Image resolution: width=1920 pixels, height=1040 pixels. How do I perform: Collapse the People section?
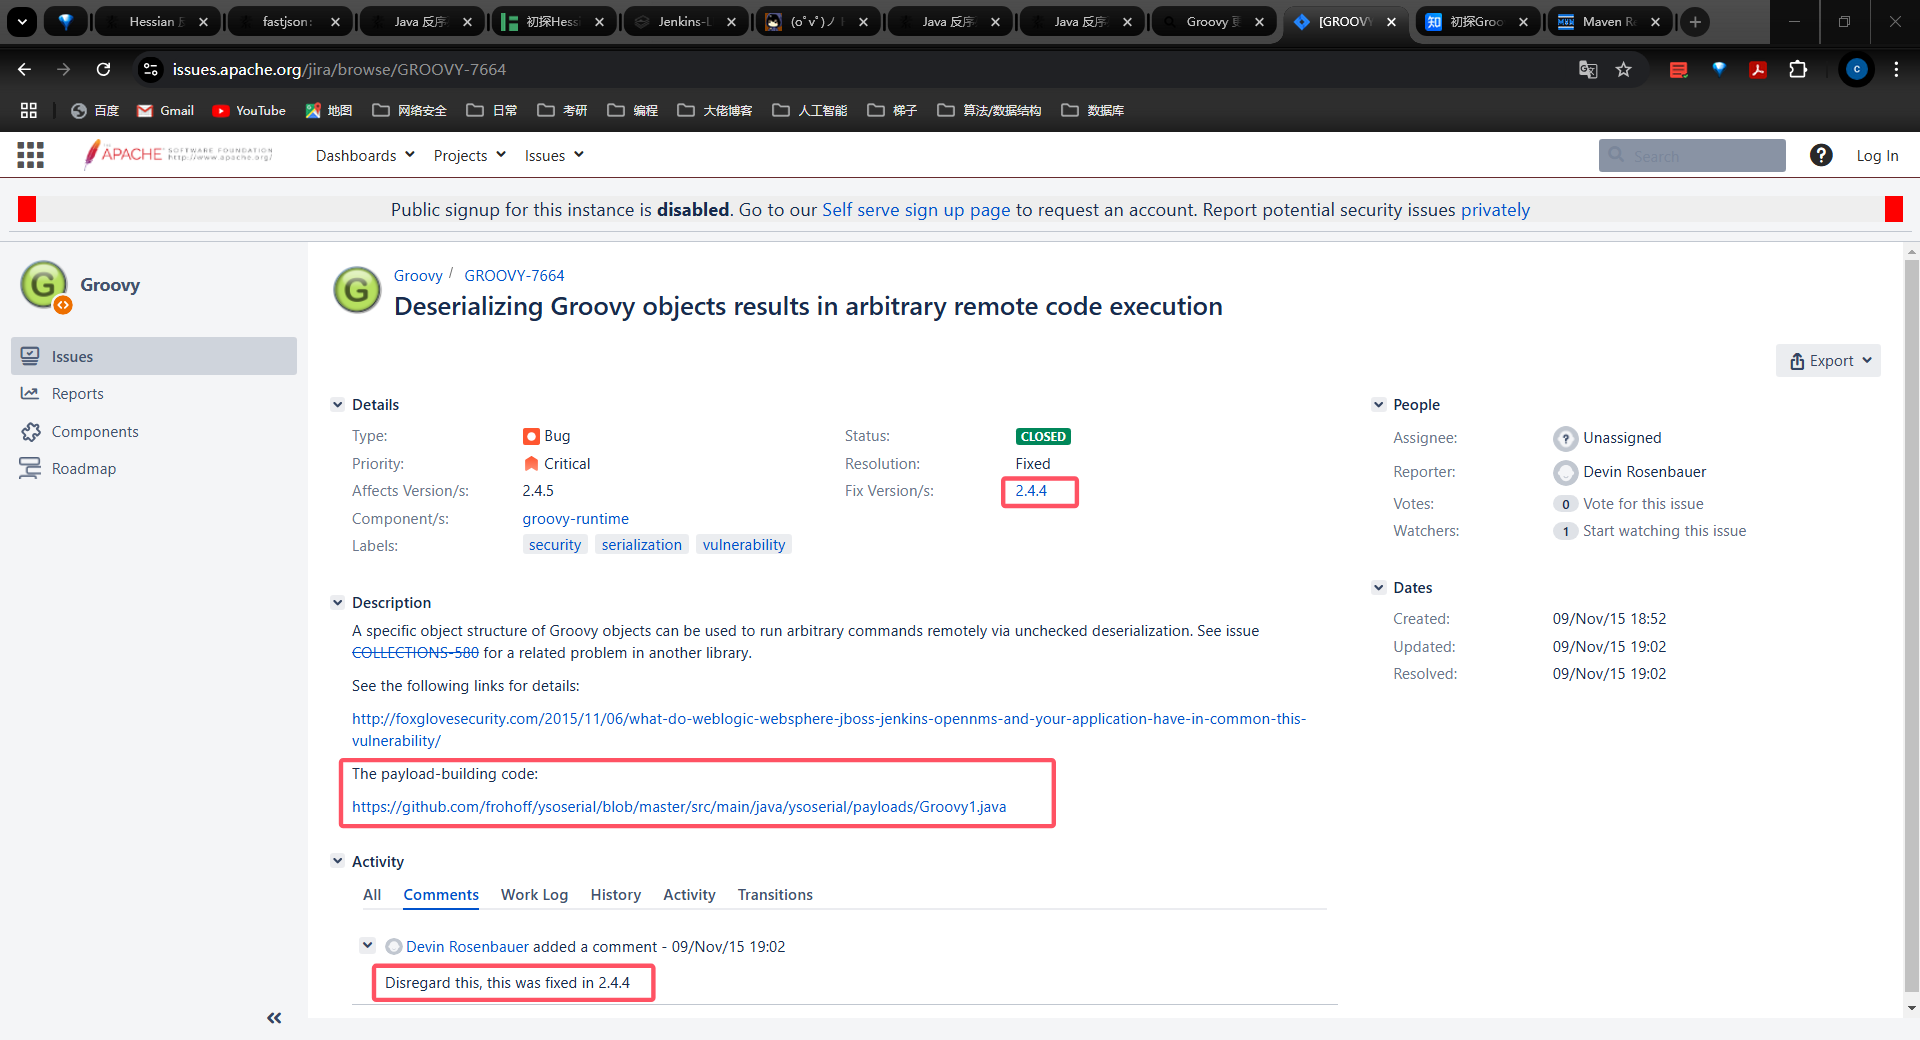pyautogui.click(x=1379, y=405)
